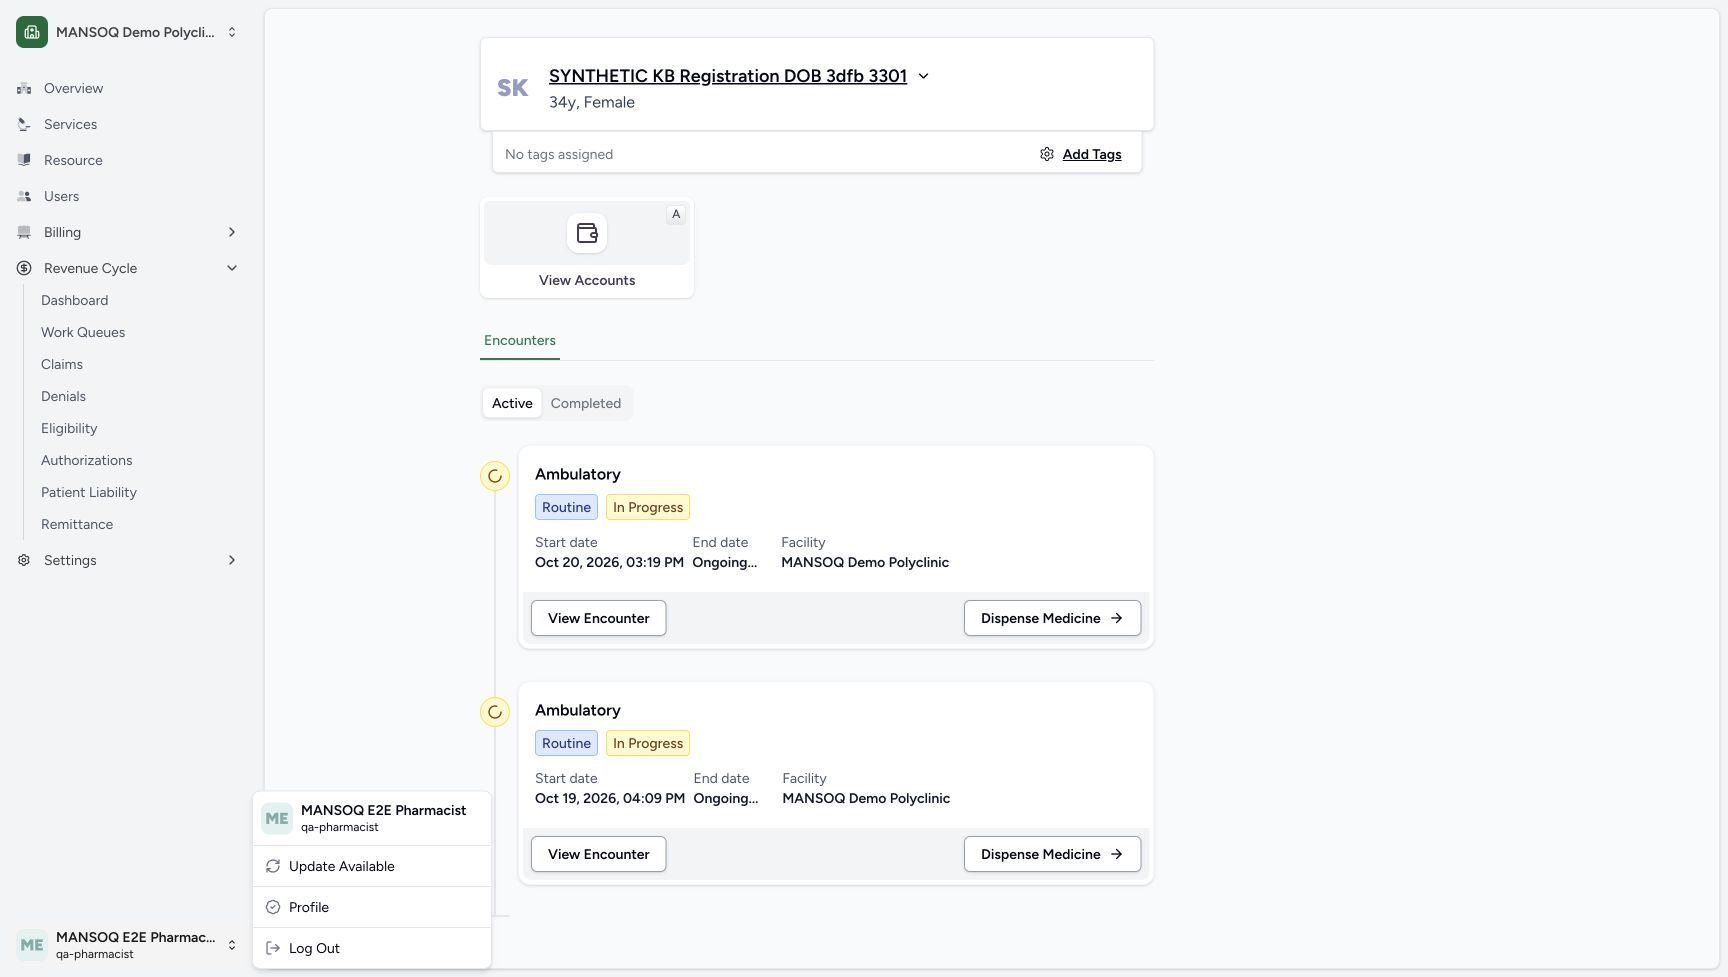Open the View Accounts card

point(587,248)
